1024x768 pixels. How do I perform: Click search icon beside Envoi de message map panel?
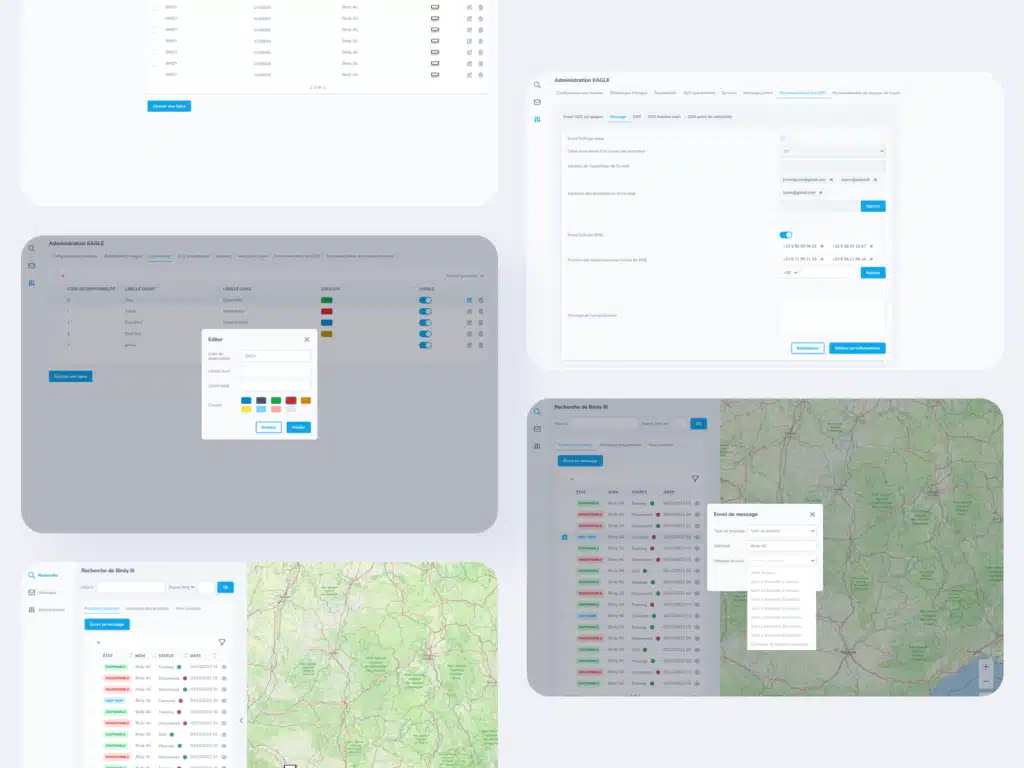pyautogui.click(x=537, y=411)
